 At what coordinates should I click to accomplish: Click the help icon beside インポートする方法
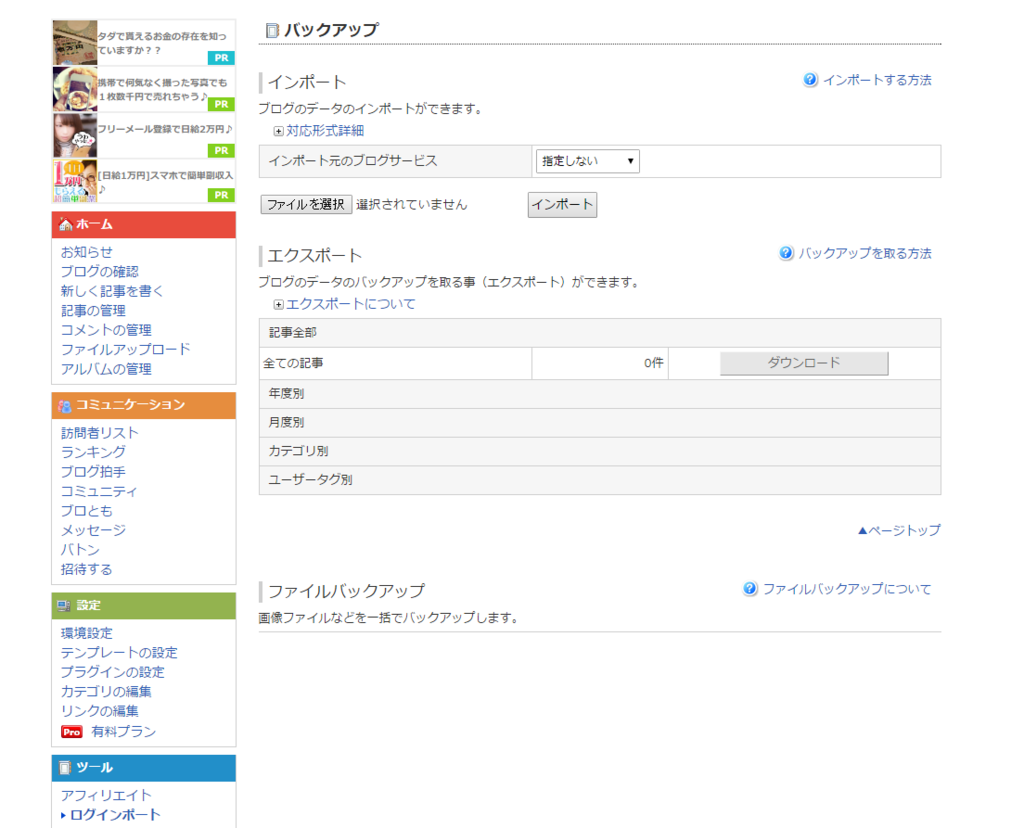click(810, 80)
